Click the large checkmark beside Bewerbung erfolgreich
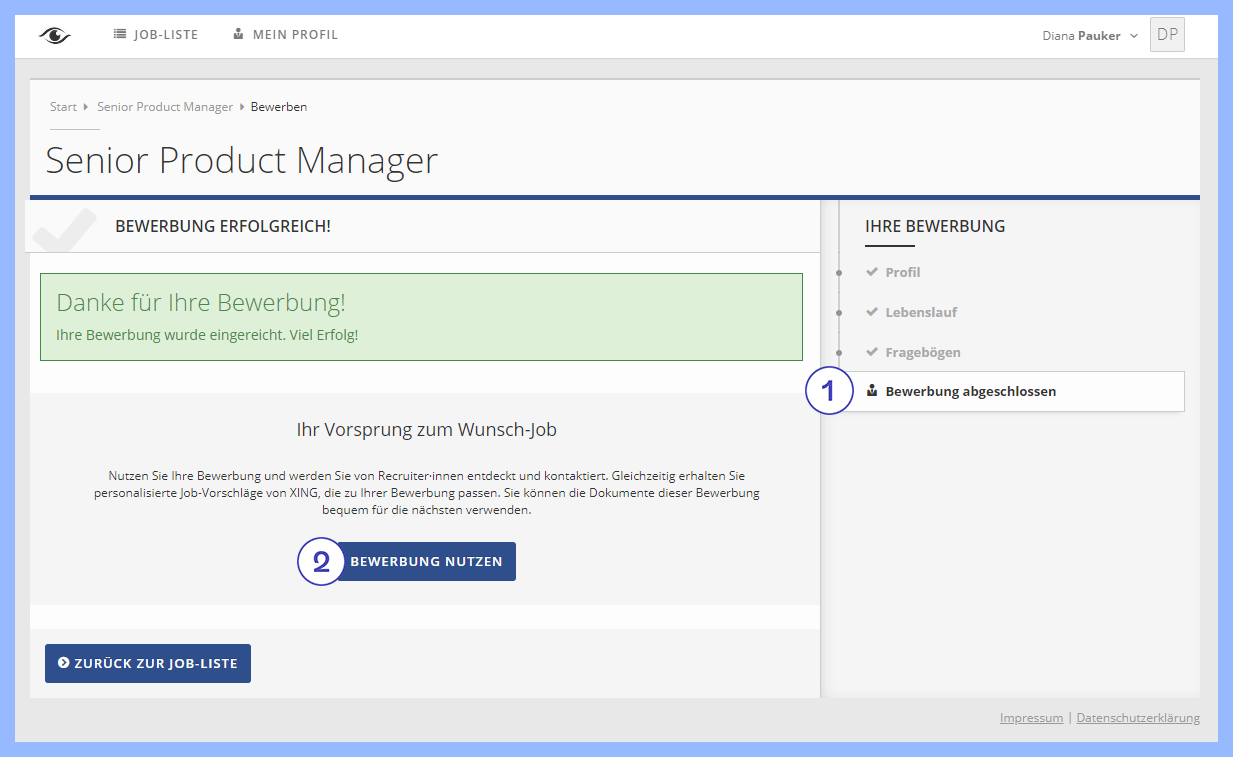The height and width of the screenshot is (757, 1233). coord(65,228)
